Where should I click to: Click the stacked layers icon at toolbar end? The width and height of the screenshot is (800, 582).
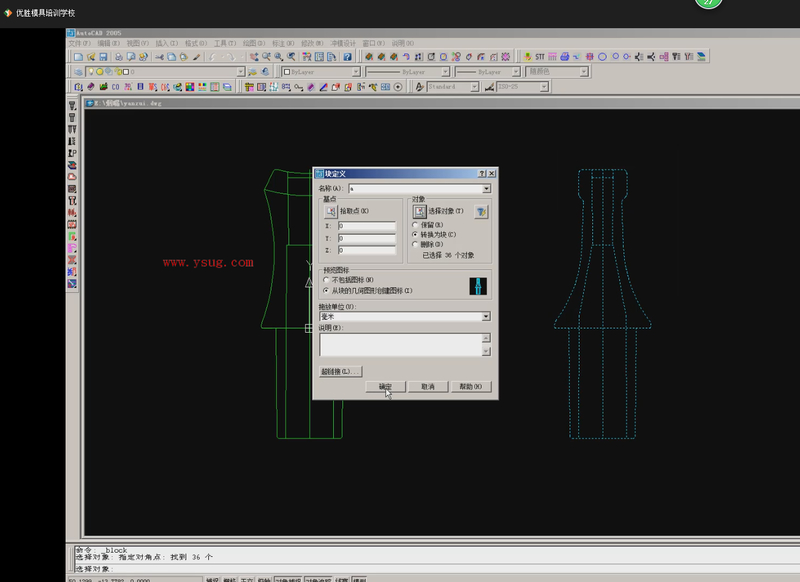point(701,57)
